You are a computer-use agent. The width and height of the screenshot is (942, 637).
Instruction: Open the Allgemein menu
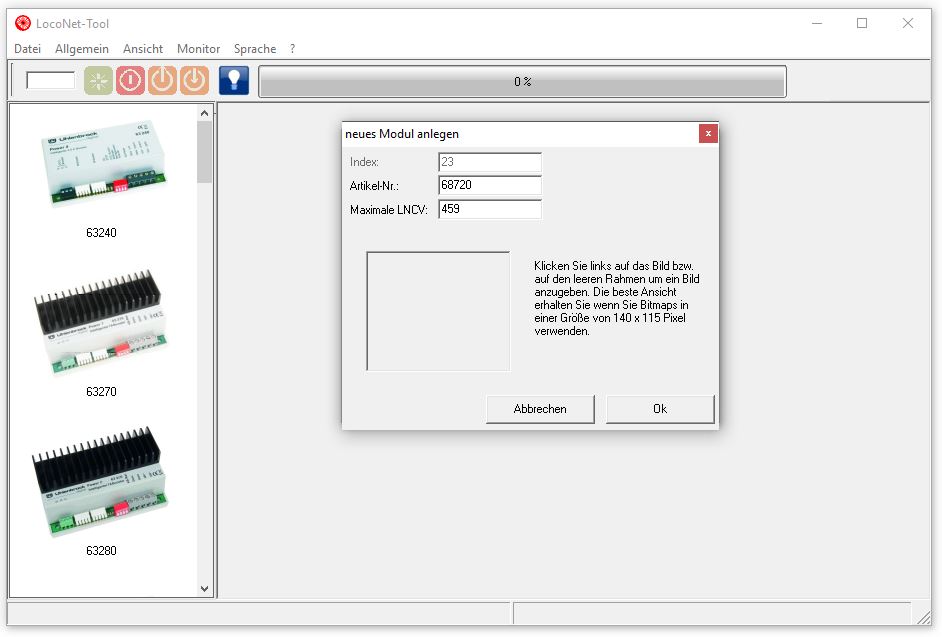click(x=82, y=49)
